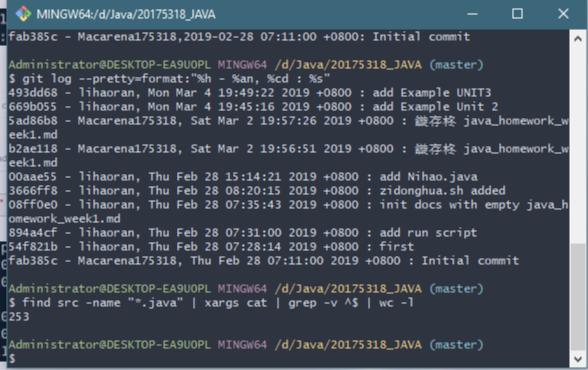Click commit line 00aae55 add Nihao.java

(x=243, y=177)
